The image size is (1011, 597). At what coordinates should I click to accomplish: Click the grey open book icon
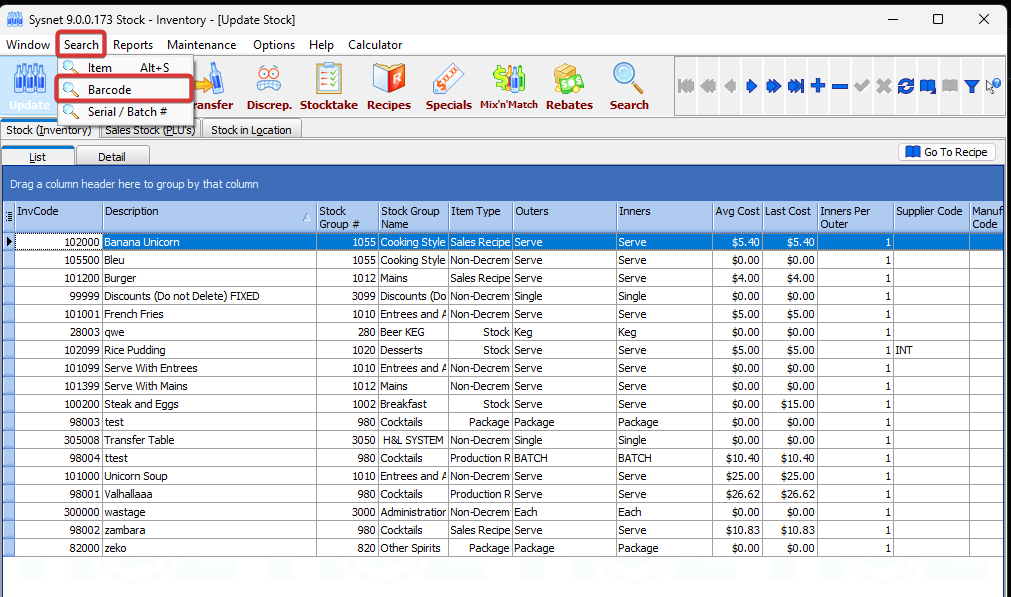pos(950,86)
